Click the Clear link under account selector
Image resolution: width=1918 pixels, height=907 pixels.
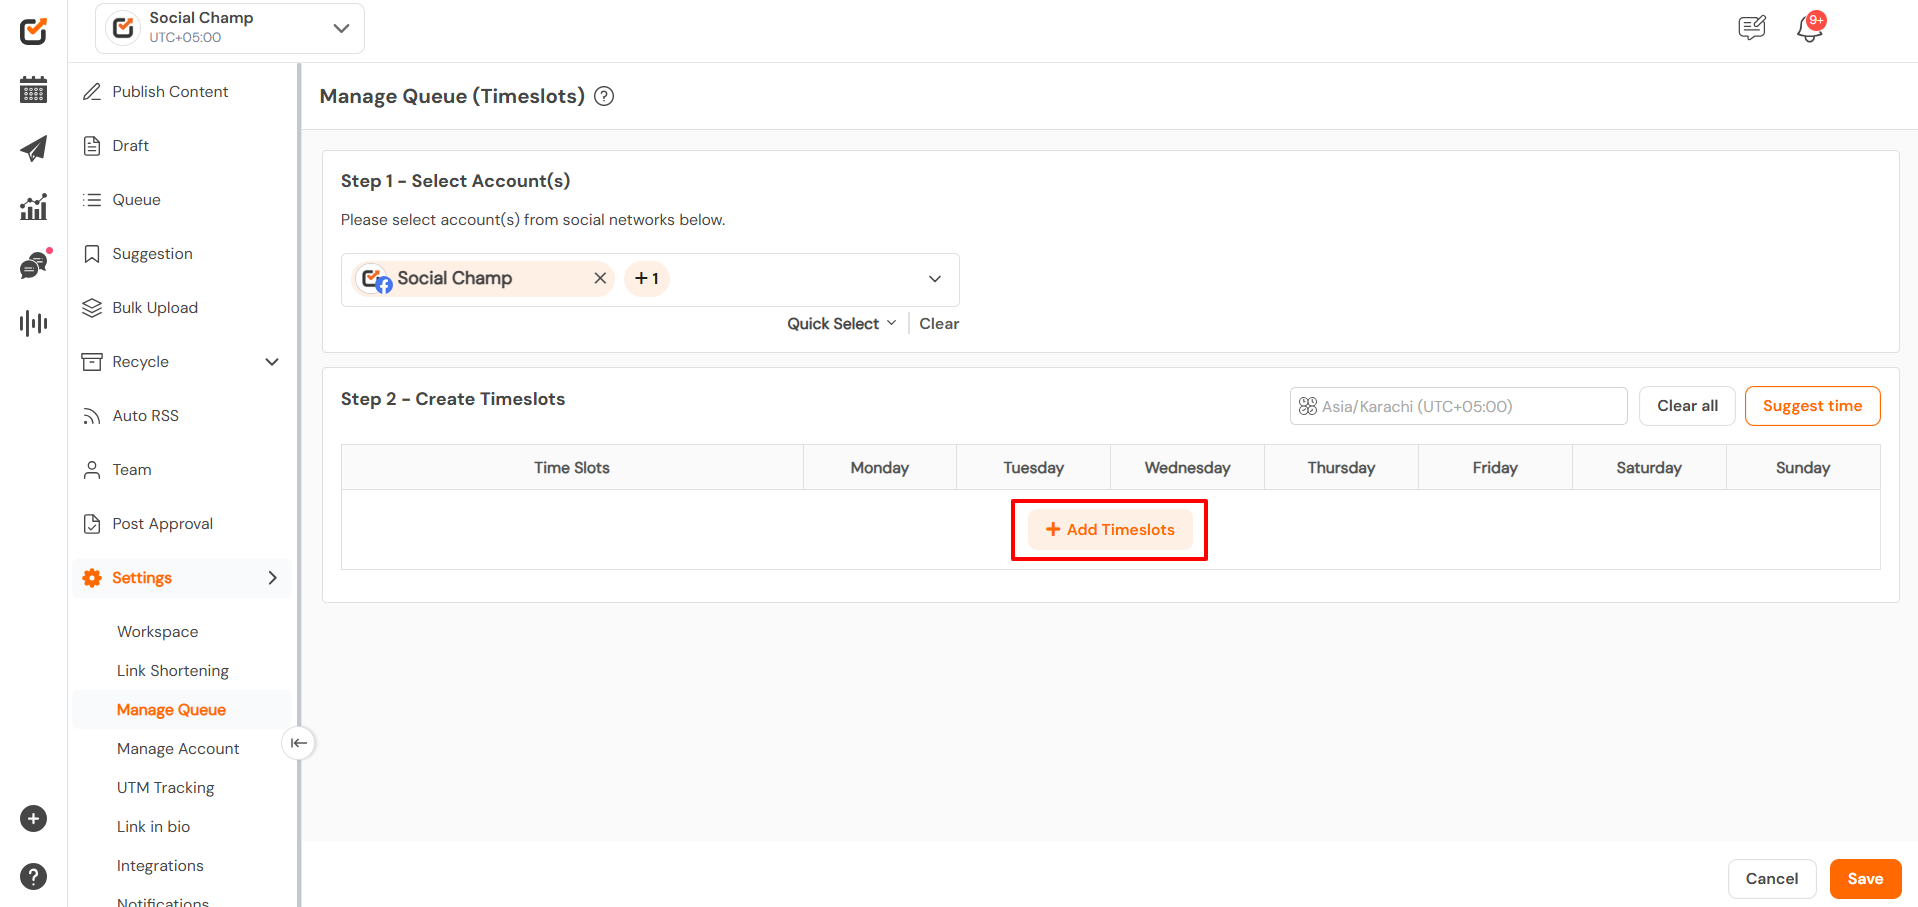click(x=939, y=324)
